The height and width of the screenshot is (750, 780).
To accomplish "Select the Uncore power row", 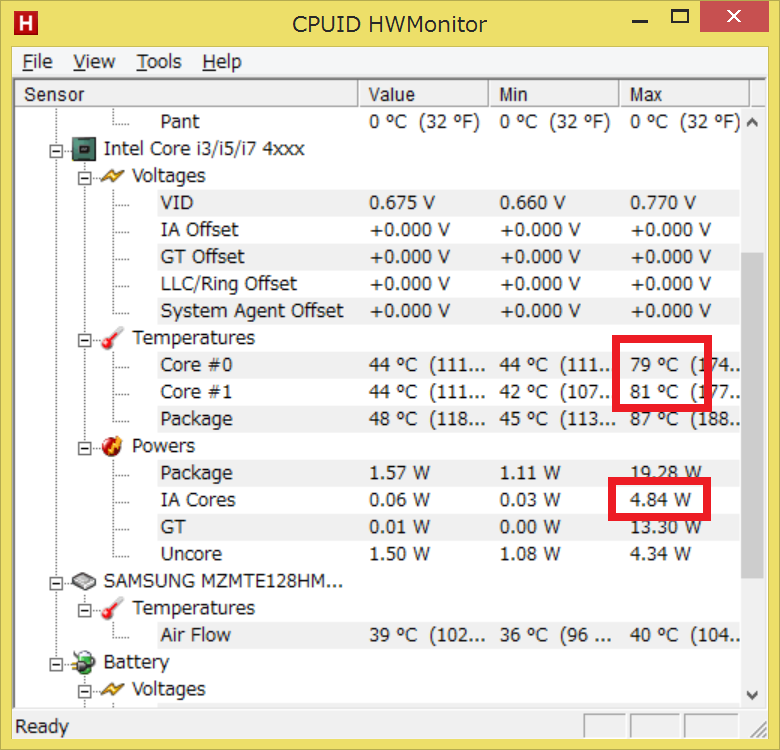I will 449,554.
